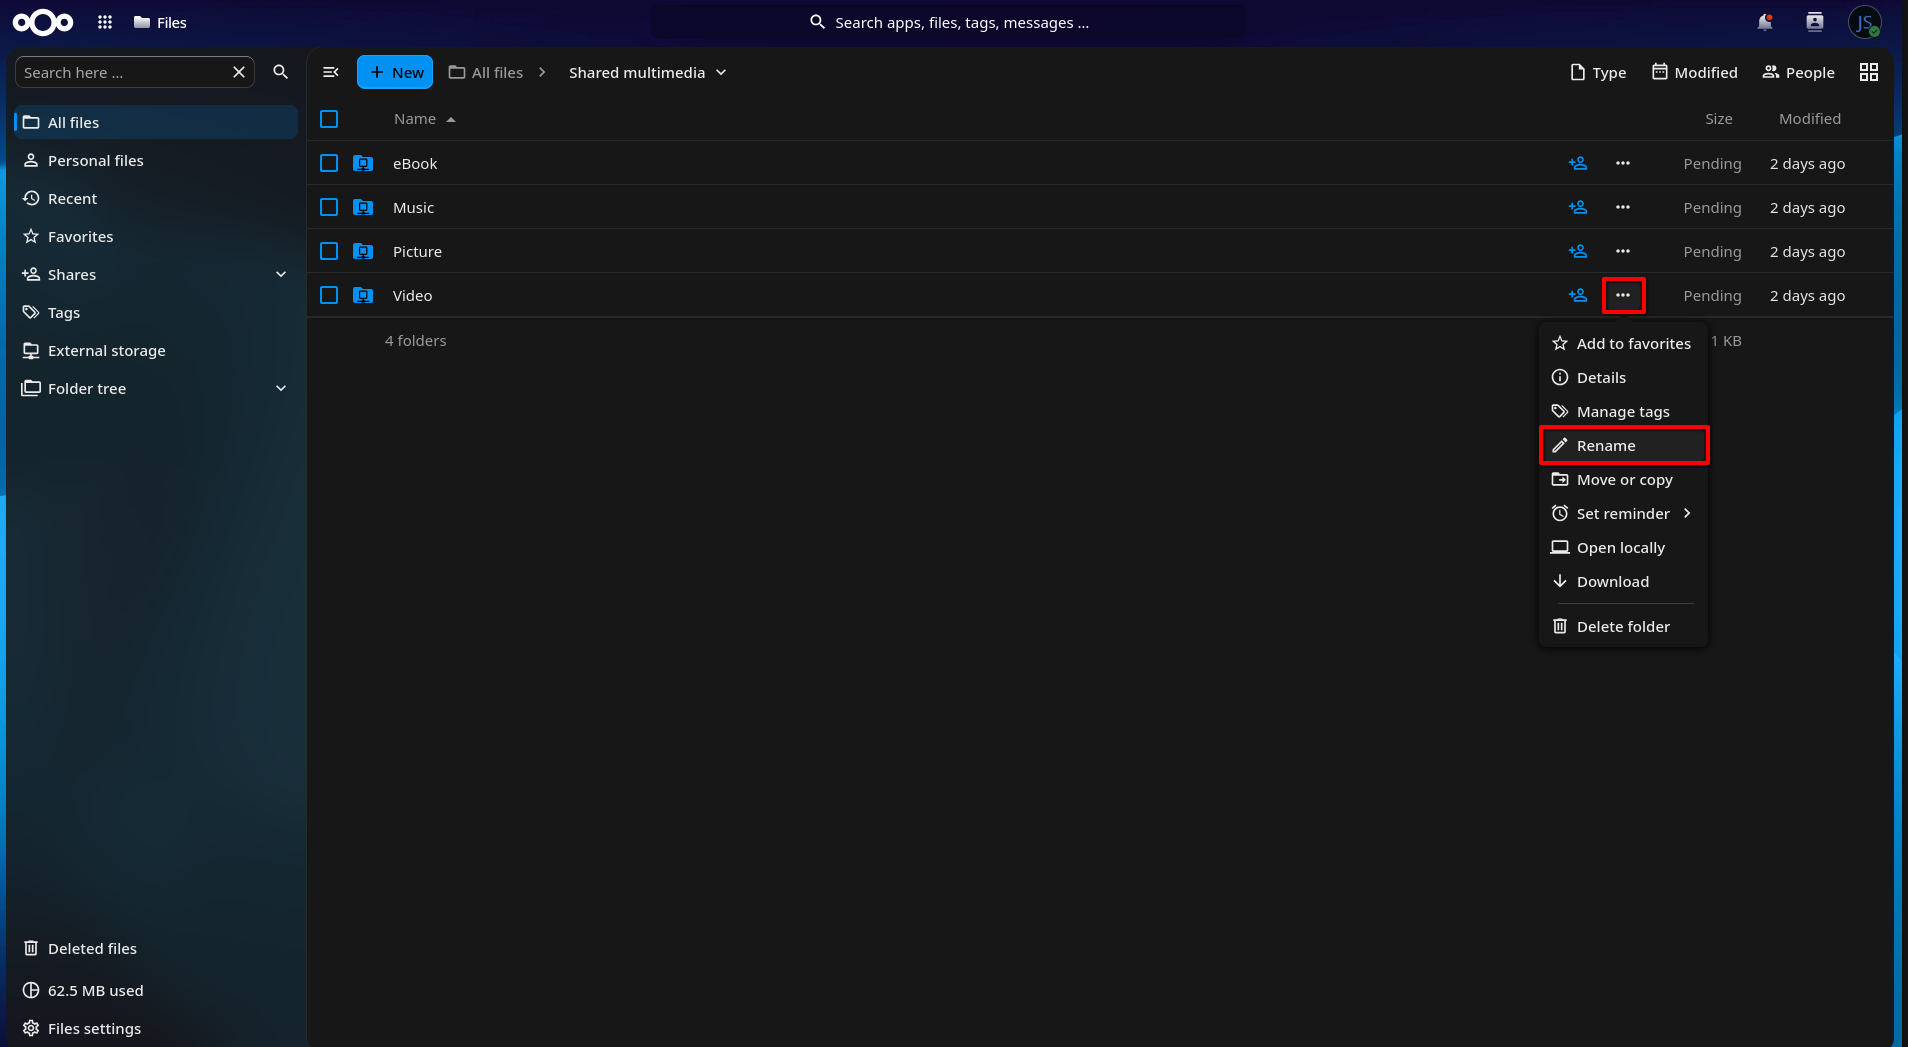Screen dimensions: 1908x1047
Task: Share the eBook folder
Action: (1578, 163)
